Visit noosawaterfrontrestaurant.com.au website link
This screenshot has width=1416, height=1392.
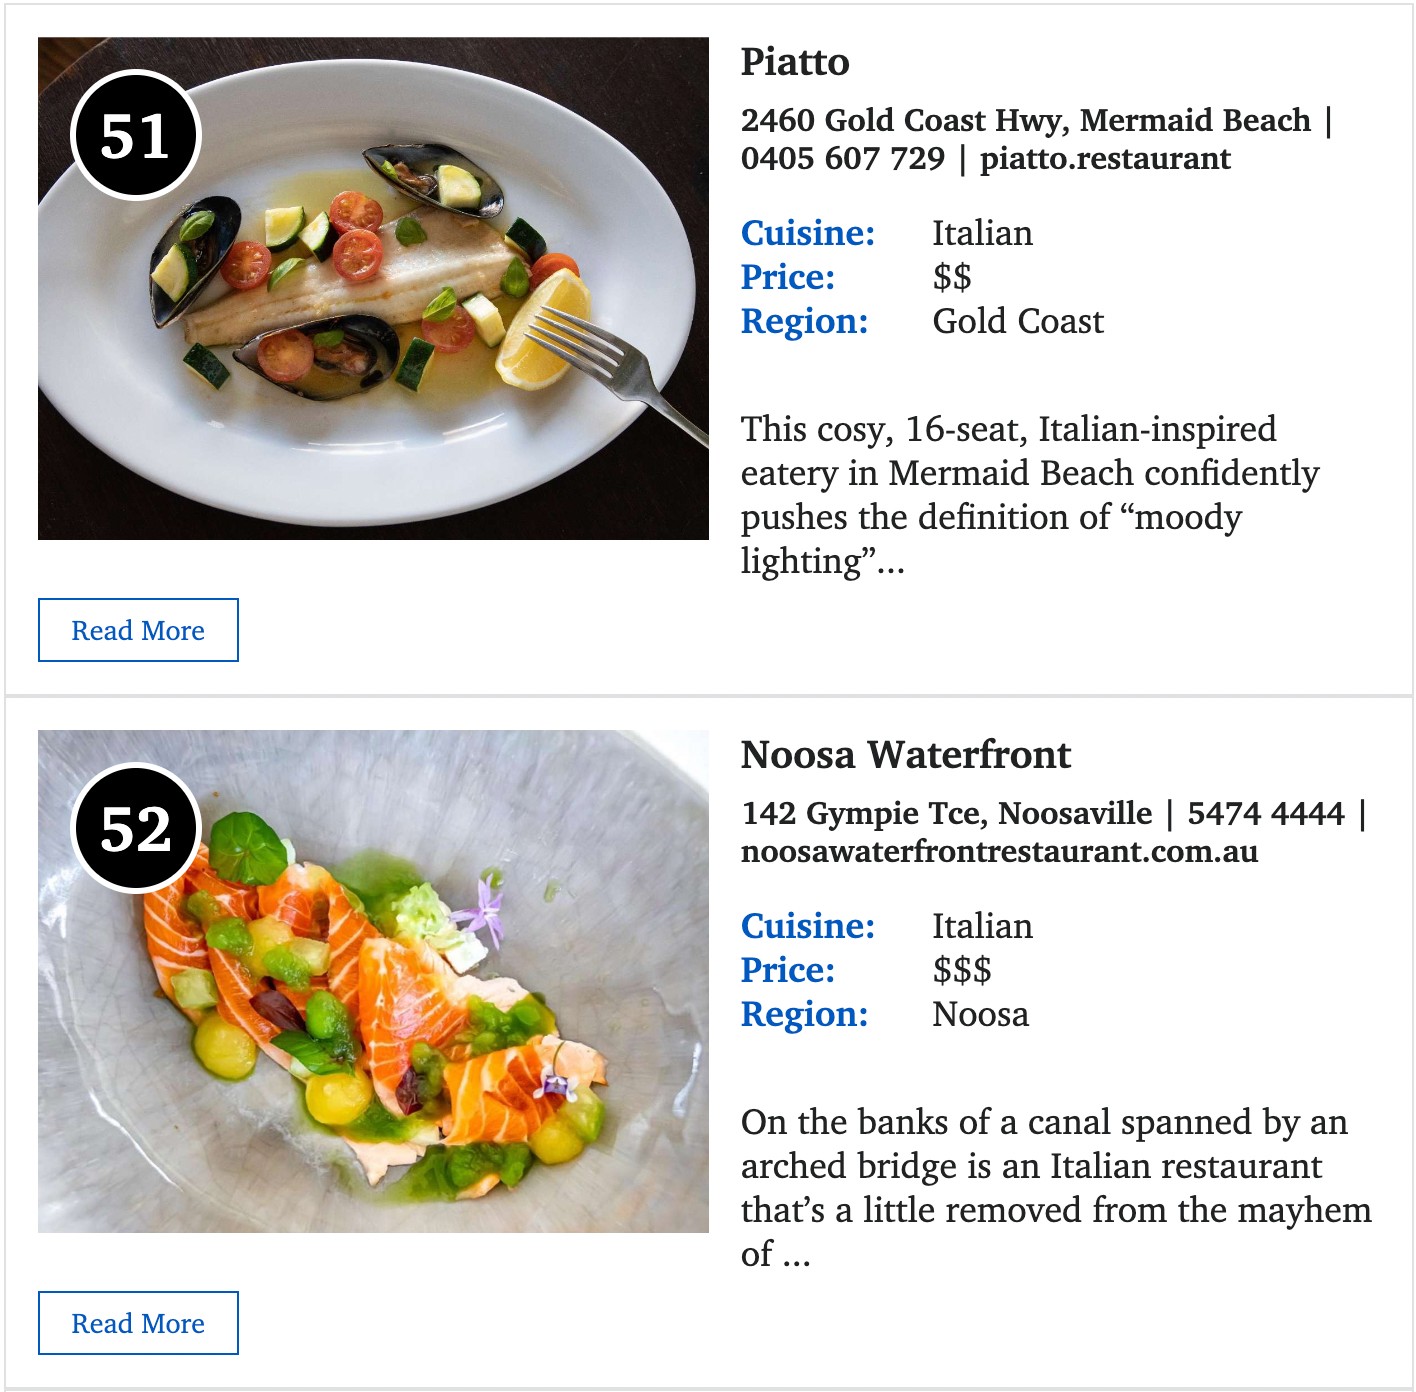pyautogui.click(x=999, y=851)
